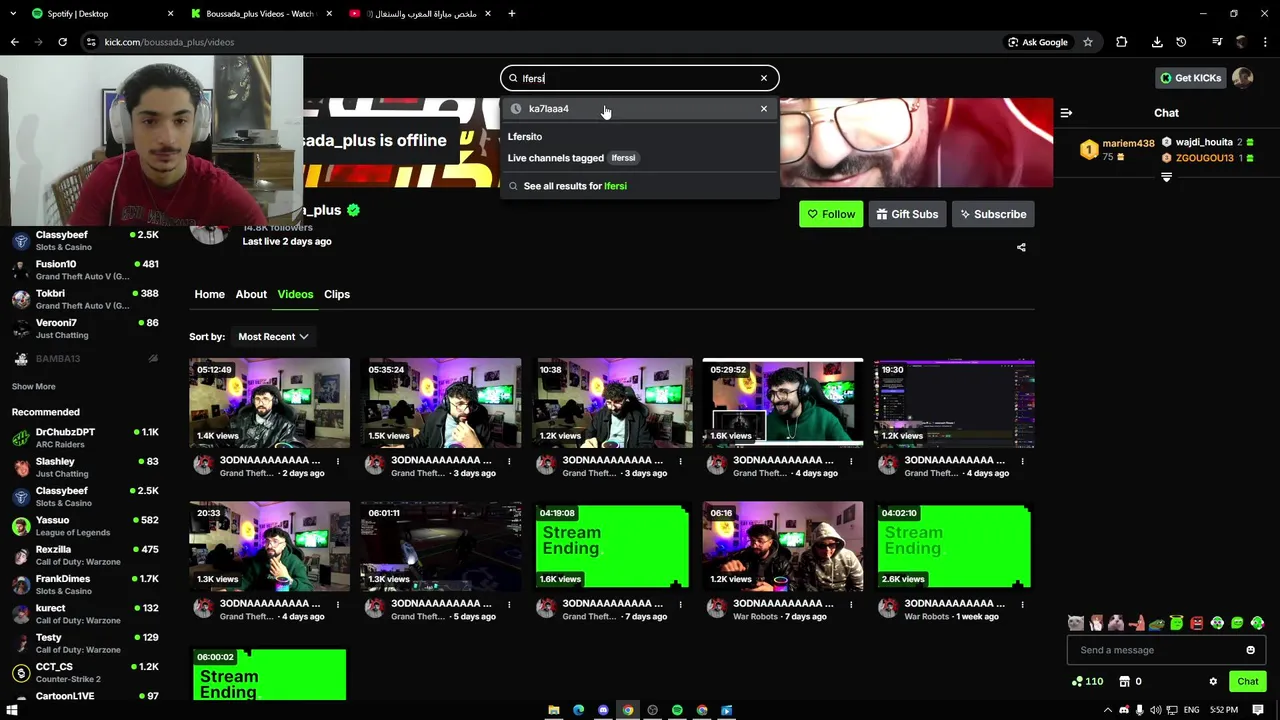Image resolution: width=1280 pixels, height=720 pixels.
Task: Switch to the About tab
Action: click(x=251, y=294)
